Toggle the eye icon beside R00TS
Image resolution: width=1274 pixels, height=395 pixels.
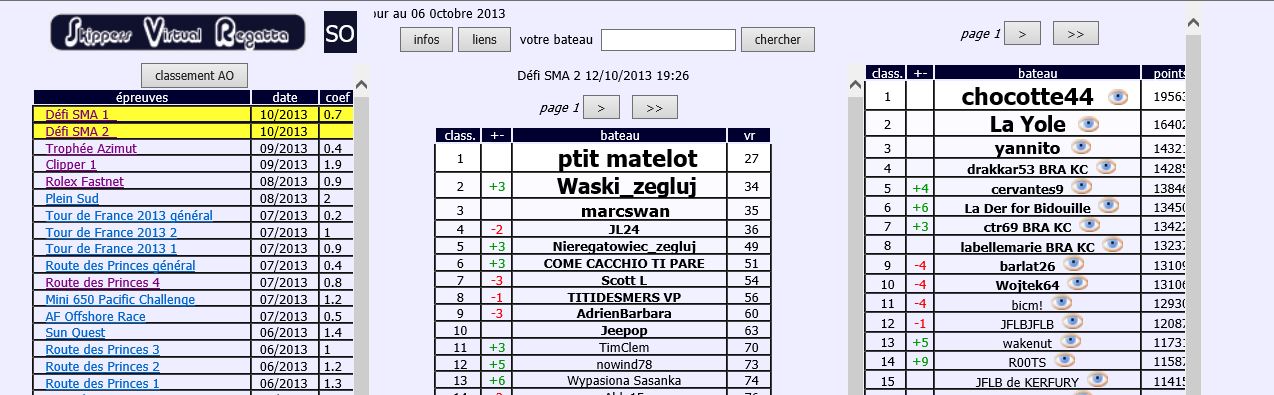[x=1066, y=359]
